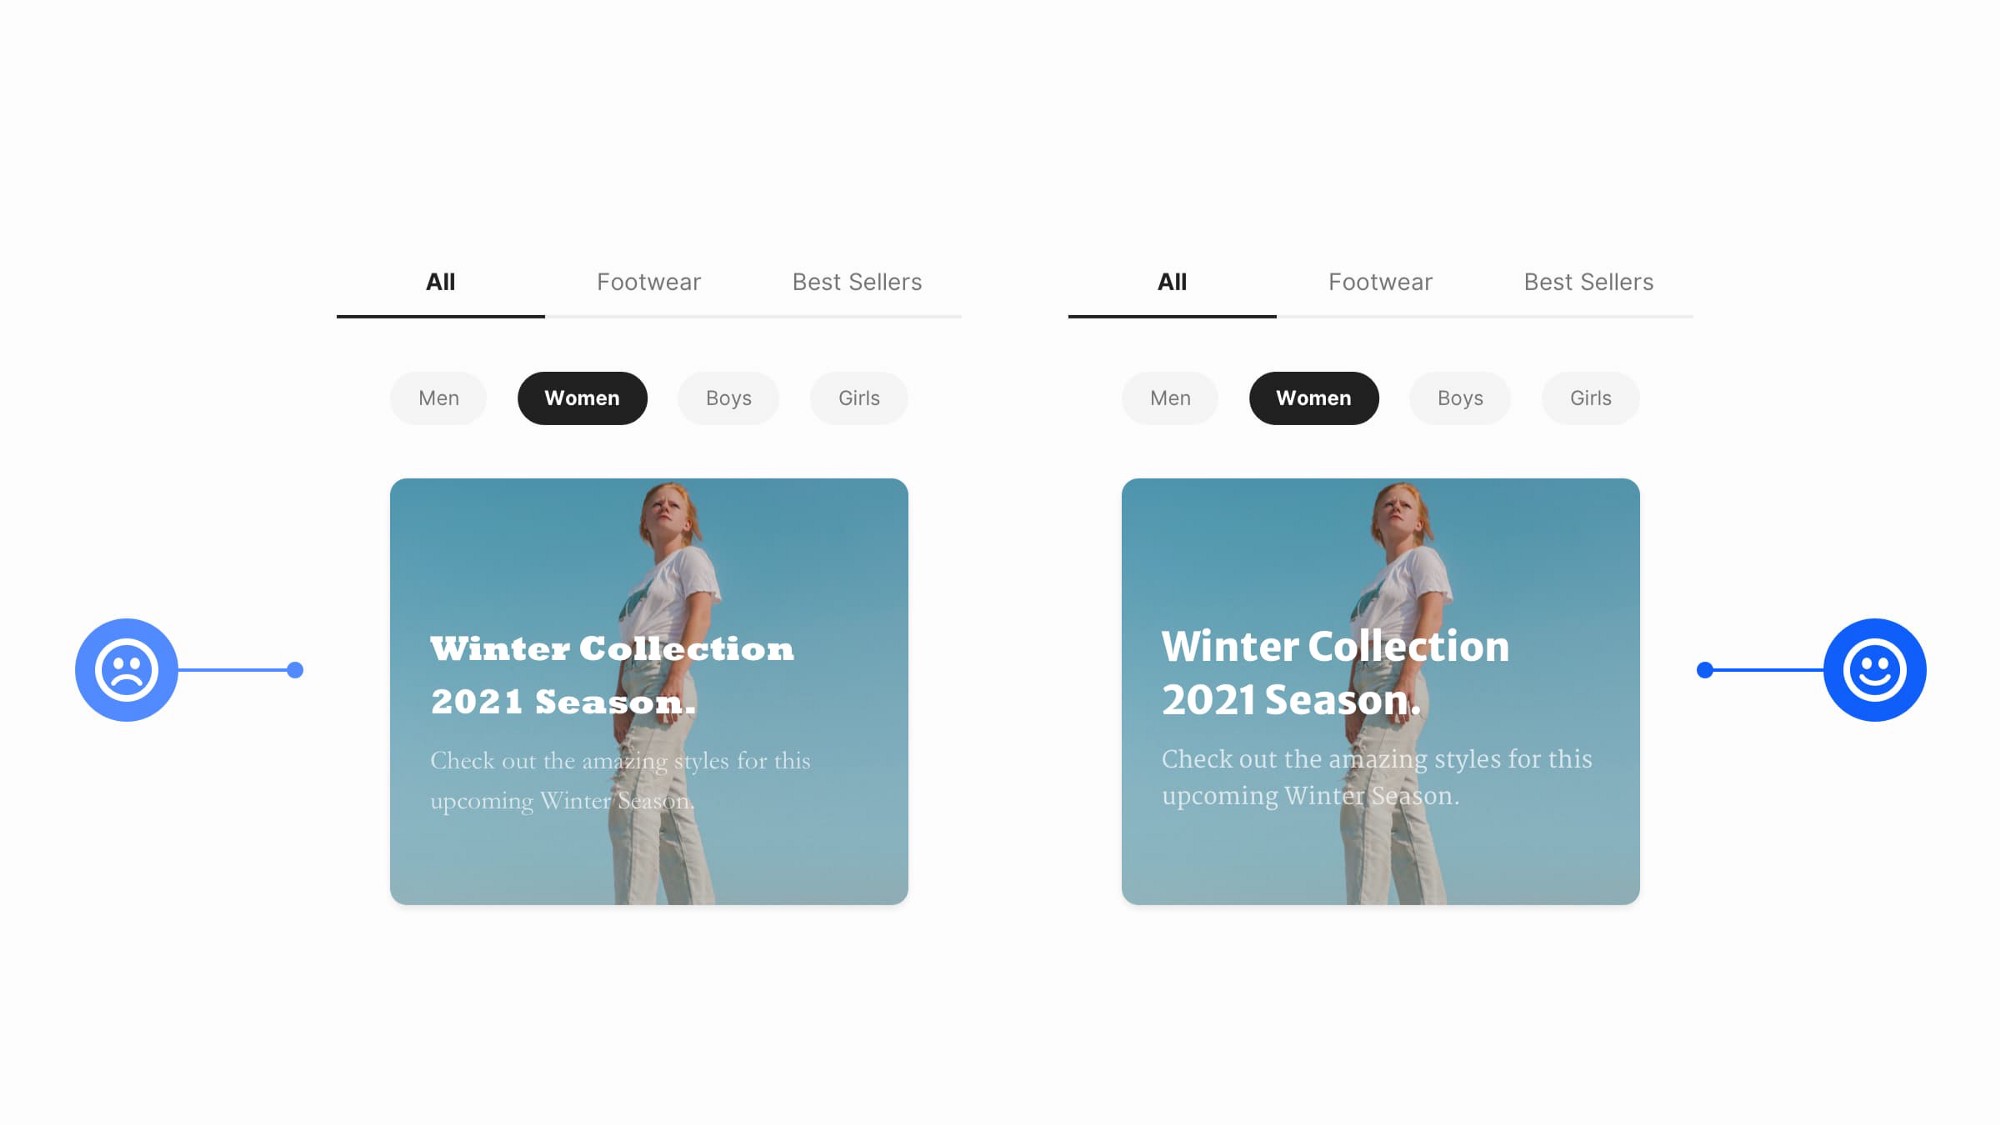Toggle Best Sellers tab left panel
Screen dimensions: 2000x1125
pos(856,283)
